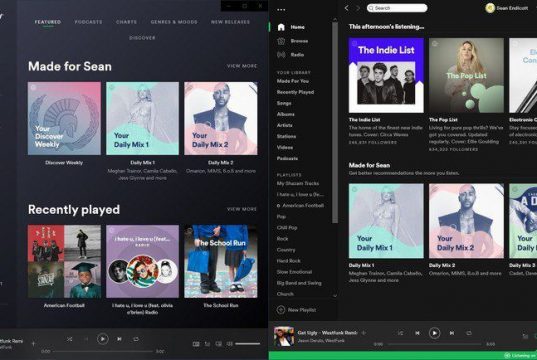Click the Sean Endicott profile avatar
Image resolution: width=537 pixels, height=360 pixels.
(x=490, y=8)
